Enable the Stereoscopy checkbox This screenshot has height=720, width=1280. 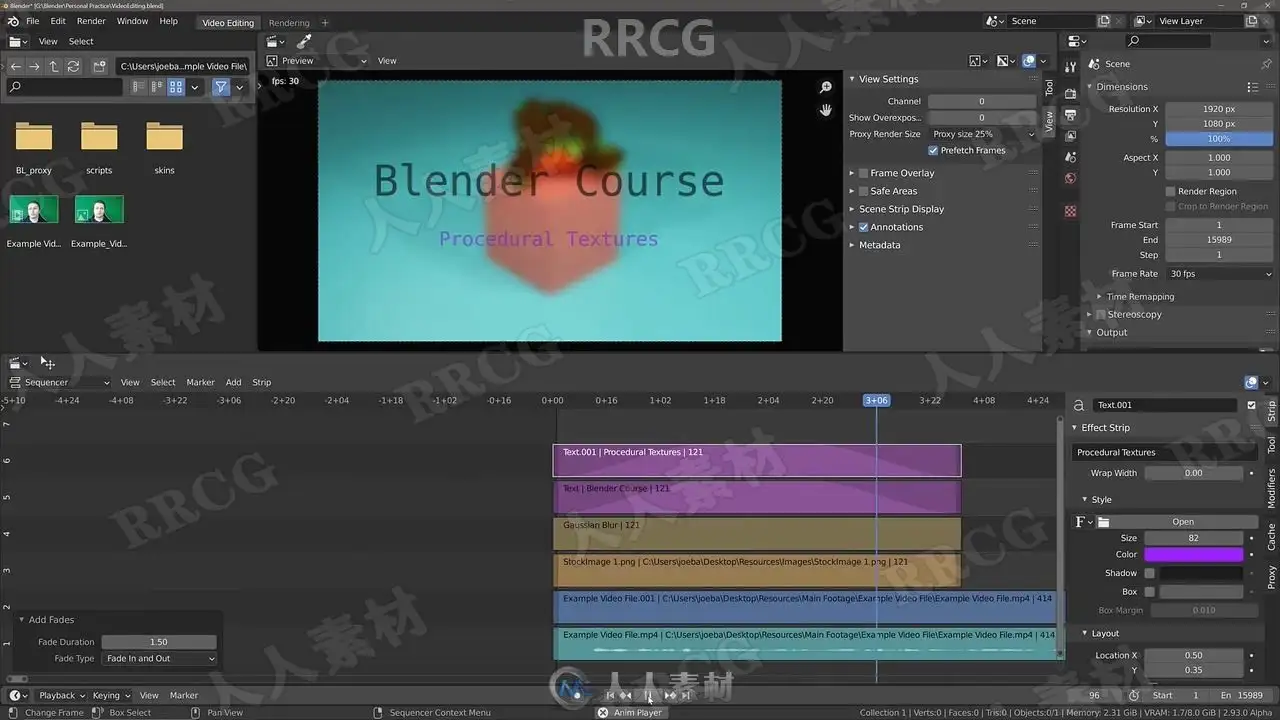(1101, 315)
